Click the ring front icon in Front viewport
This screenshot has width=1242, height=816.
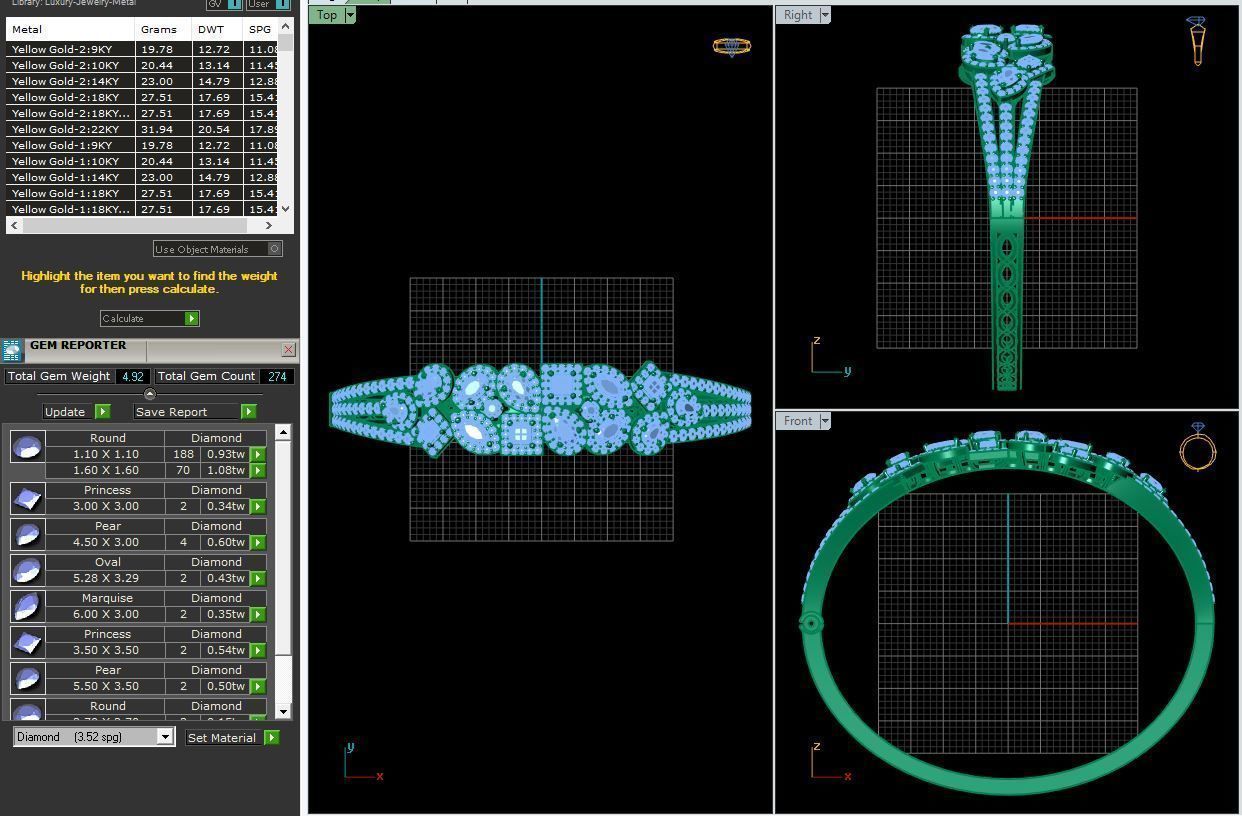click(x=1197, y=447)
